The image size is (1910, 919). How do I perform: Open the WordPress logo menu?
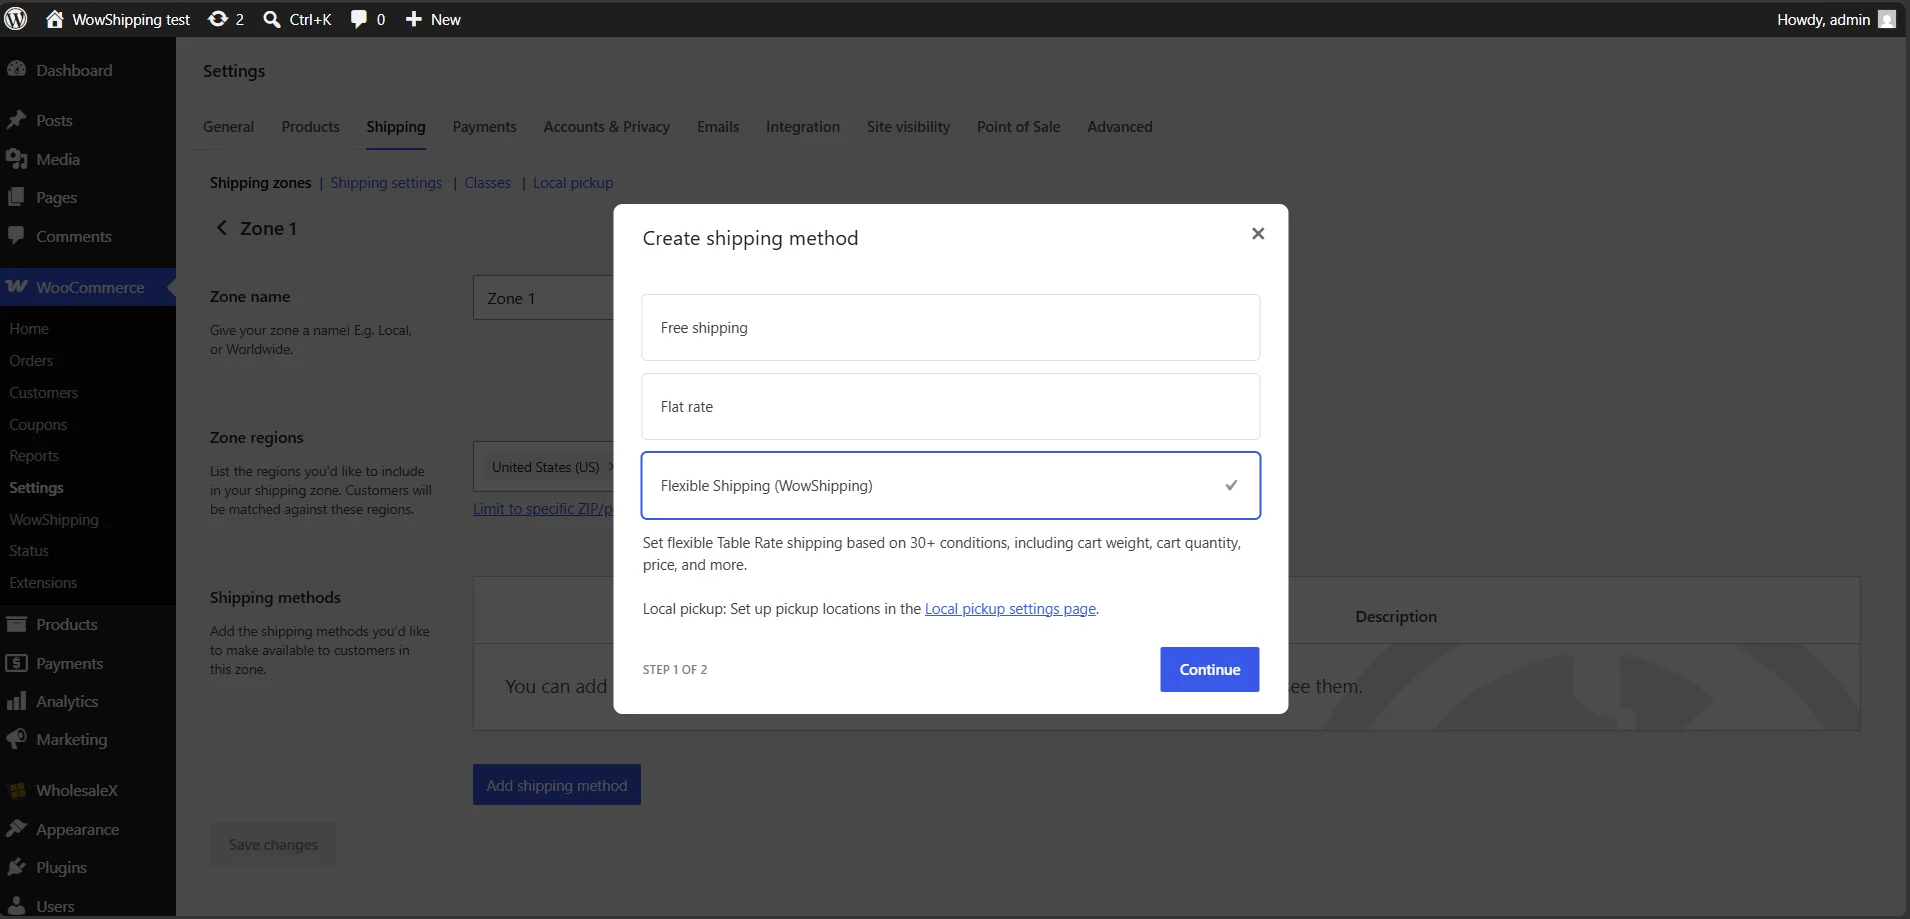16,19
